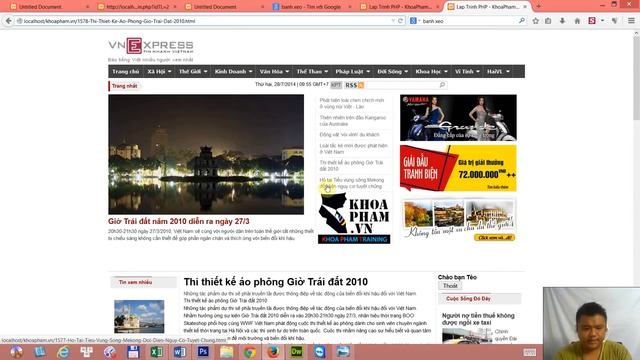The width and height of the screenshot is (640, 360).
Task: Open Thiên nhiên trên đảo Kangaroo link
Action: pos(353,120)
